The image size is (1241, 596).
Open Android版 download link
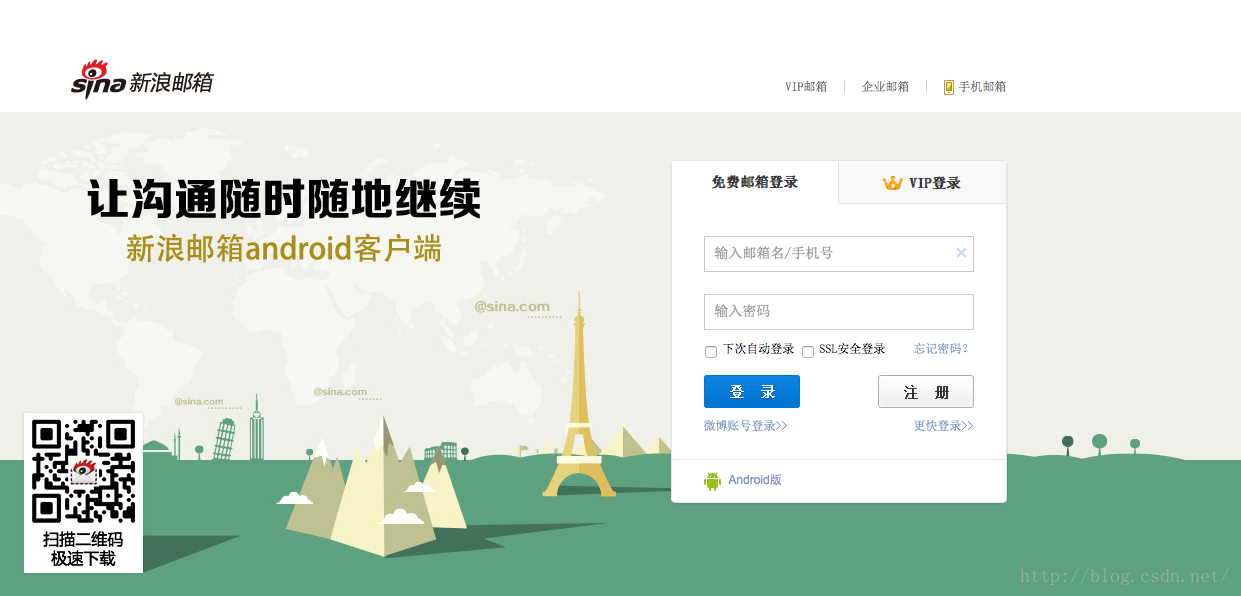[x=755, y=480]
